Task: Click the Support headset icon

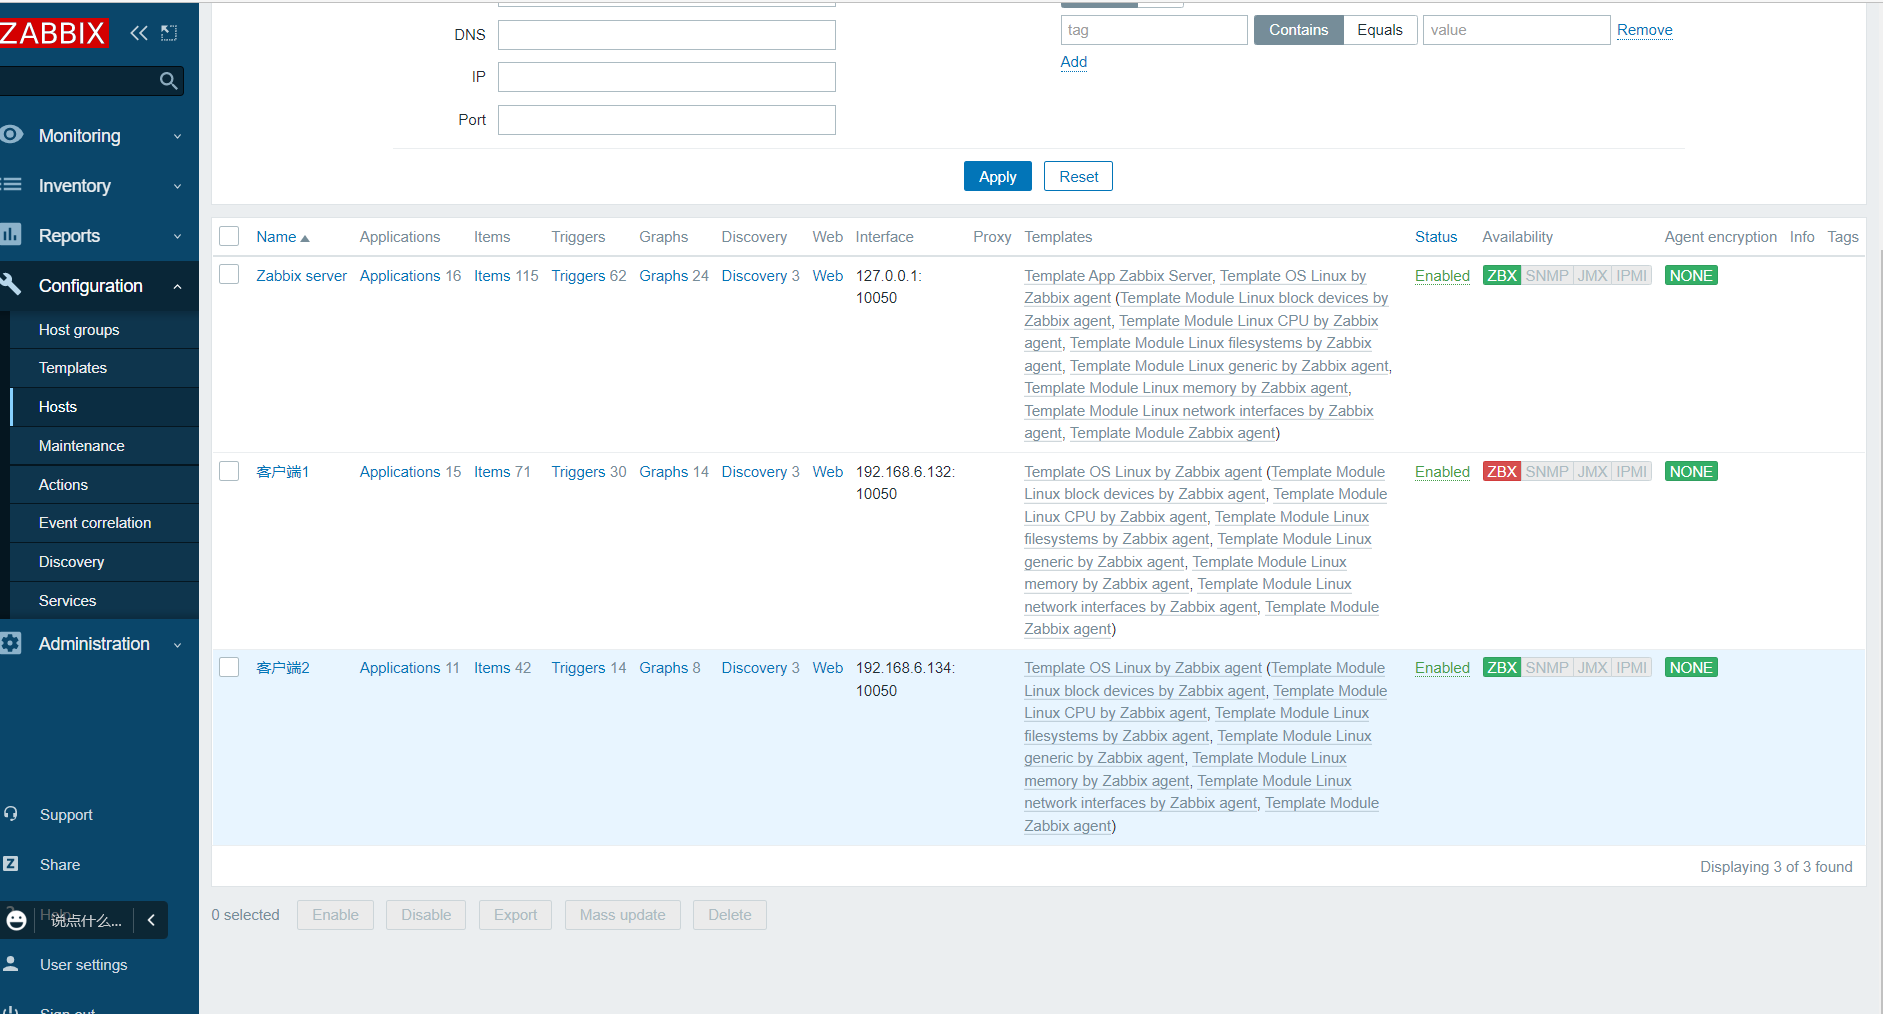Action: click(x=11, y=814)
